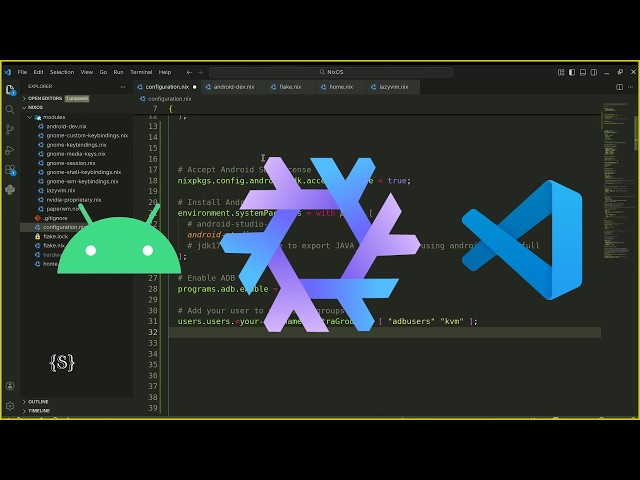Open gnome-wm-keybindings.nix in explorer
The width and height of the screenshot is (640, 480).
tap(82, 182)
